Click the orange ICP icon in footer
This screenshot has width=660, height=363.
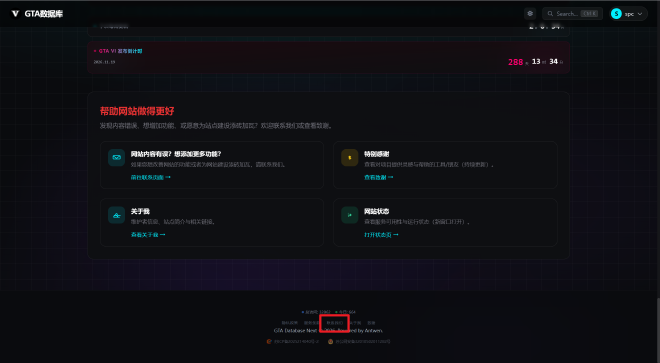269,342
